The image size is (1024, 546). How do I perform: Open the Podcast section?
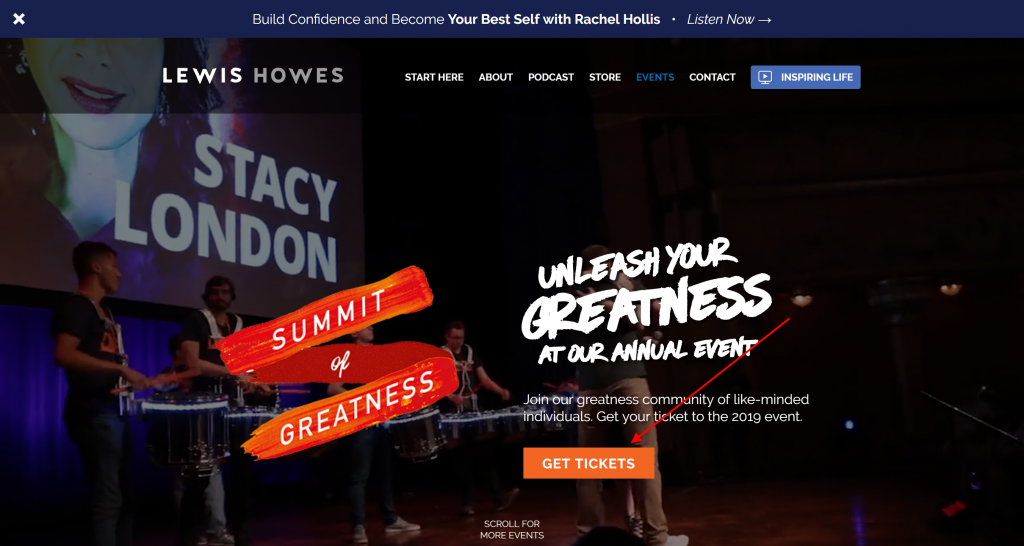tap(551, 77)
